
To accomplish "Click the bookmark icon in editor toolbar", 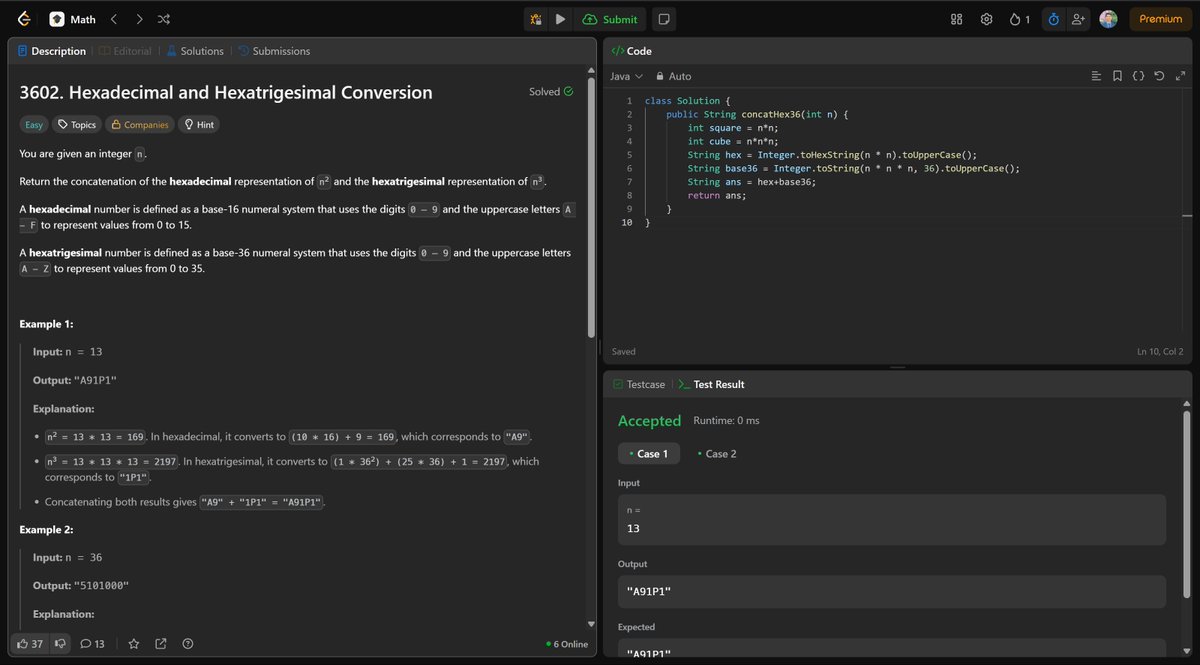I will [1117, 76].
